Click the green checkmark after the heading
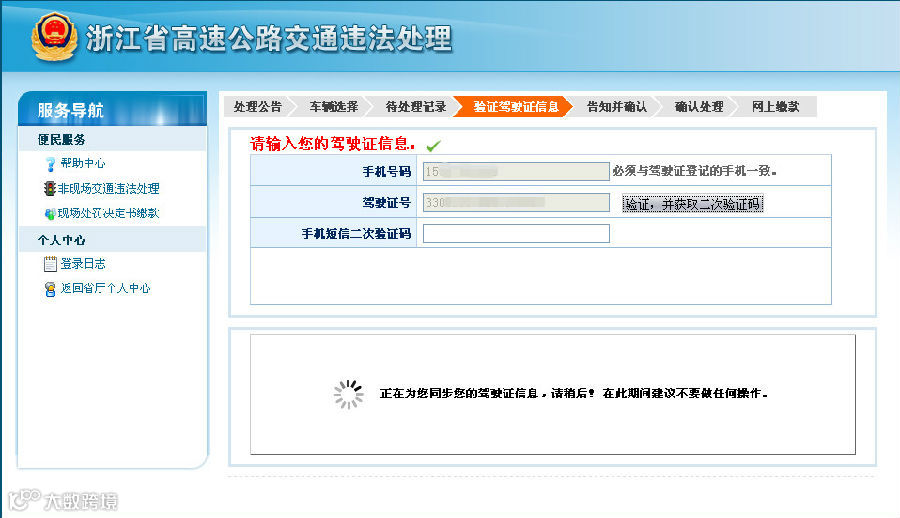 pos(434,146)
